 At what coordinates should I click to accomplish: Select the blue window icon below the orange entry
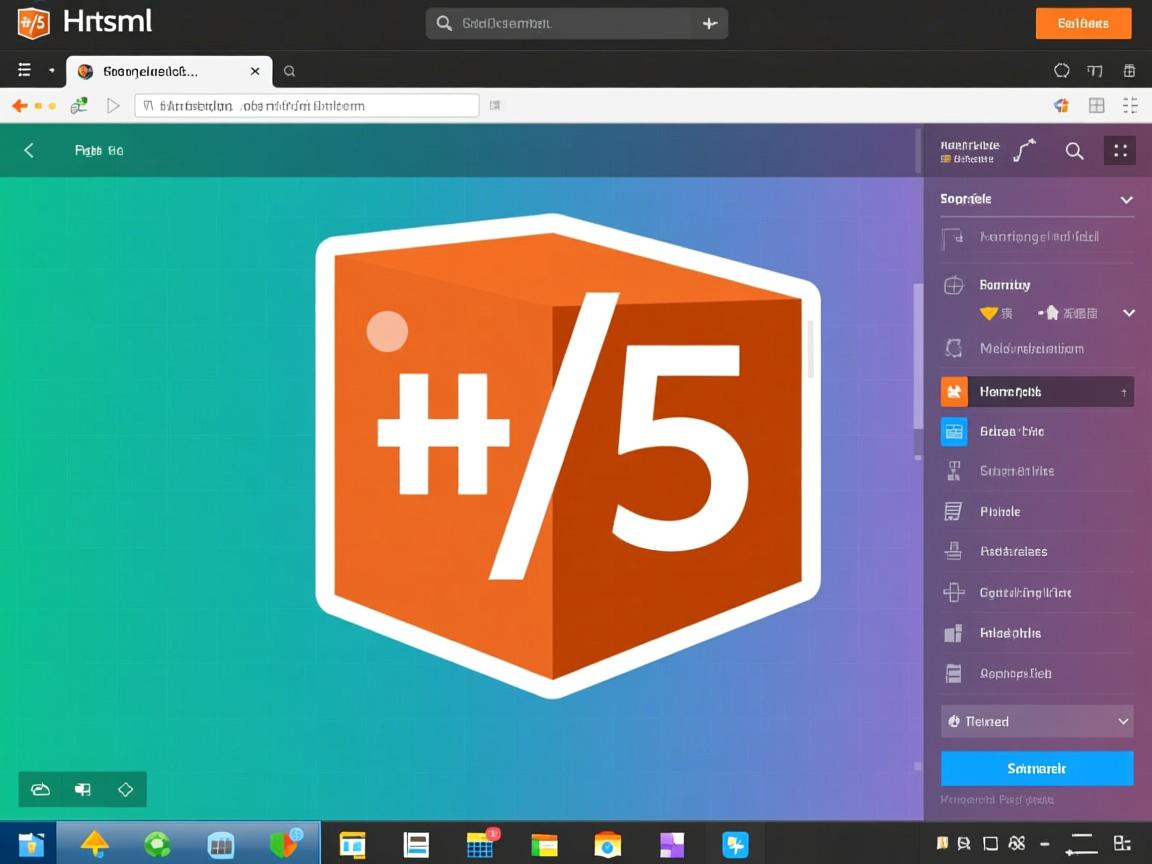953,431
